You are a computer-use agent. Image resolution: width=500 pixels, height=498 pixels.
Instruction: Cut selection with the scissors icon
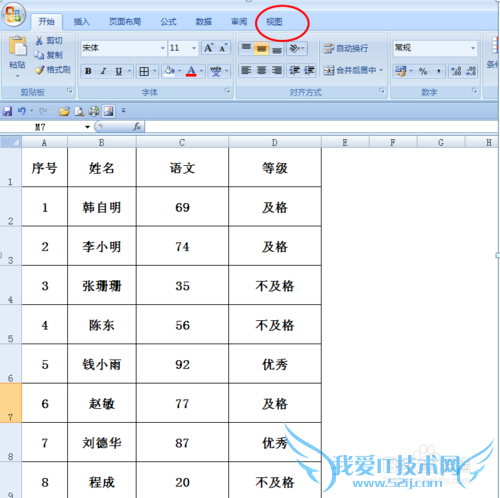(39, 41)
